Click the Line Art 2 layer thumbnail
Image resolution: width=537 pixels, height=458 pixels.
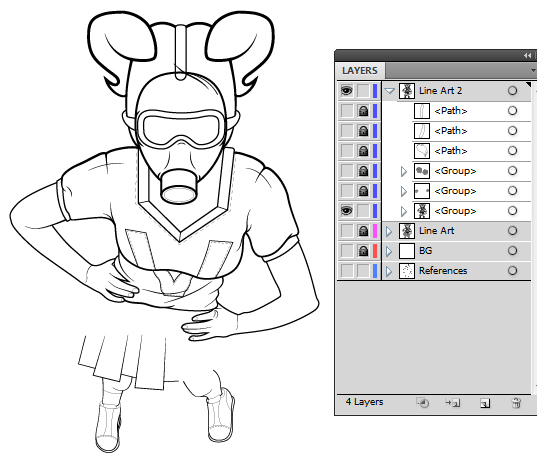(x=407, y=91)
